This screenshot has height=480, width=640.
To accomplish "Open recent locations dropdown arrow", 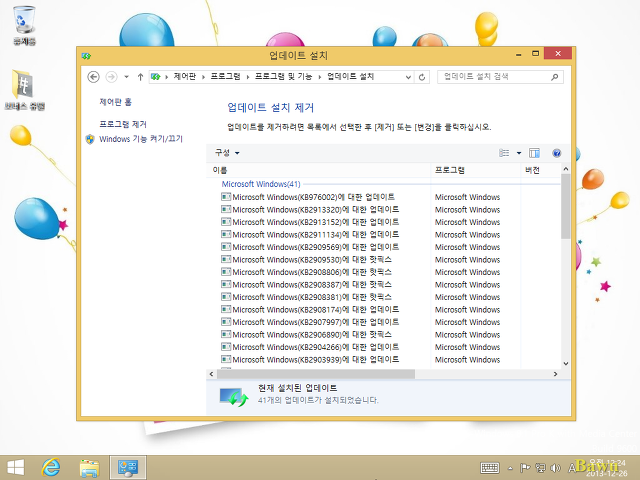I will 127,77.
